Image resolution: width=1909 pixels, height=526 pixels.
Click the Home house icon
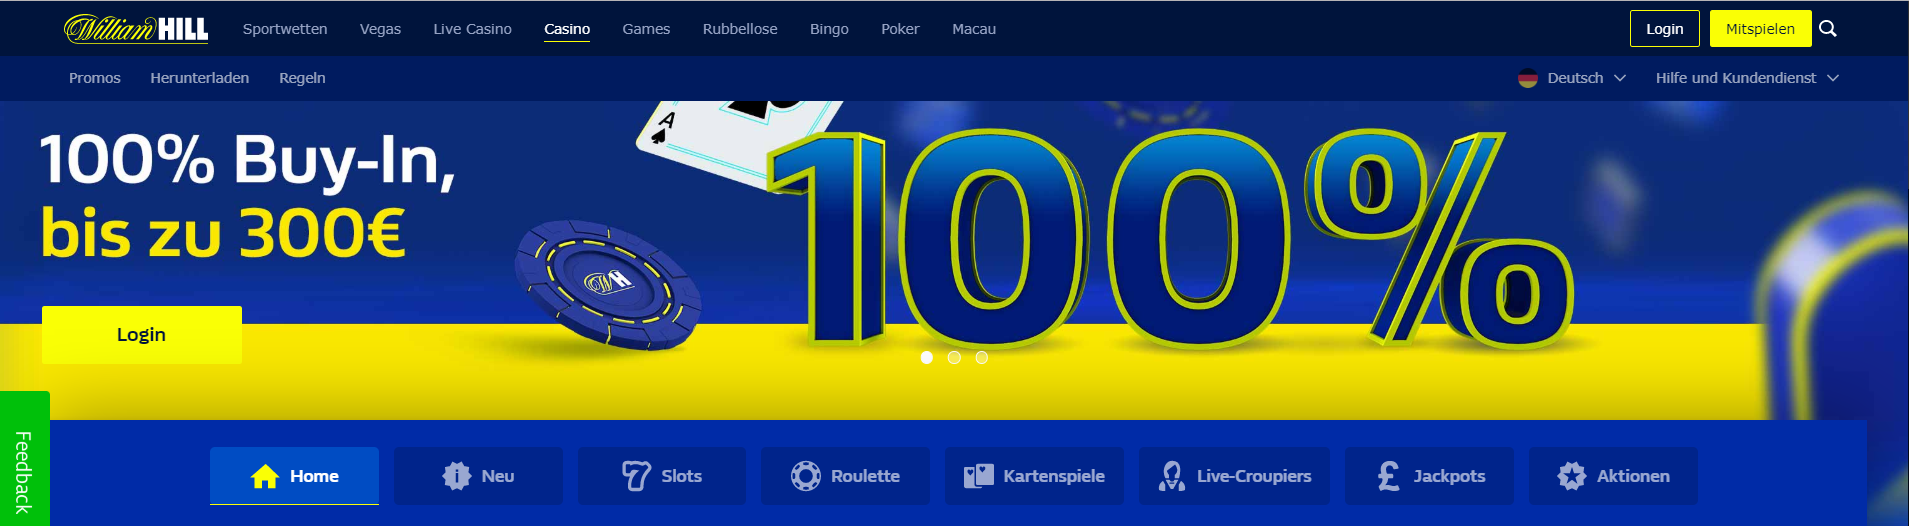click(265, 476)
